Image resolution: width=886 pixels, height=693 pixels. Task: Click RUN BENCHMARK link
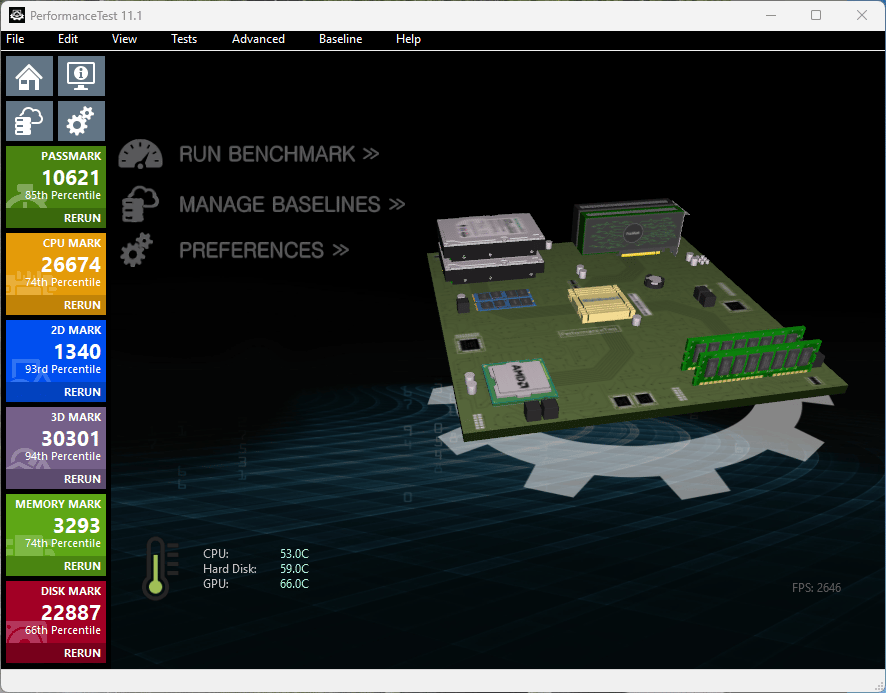(279, 154)
